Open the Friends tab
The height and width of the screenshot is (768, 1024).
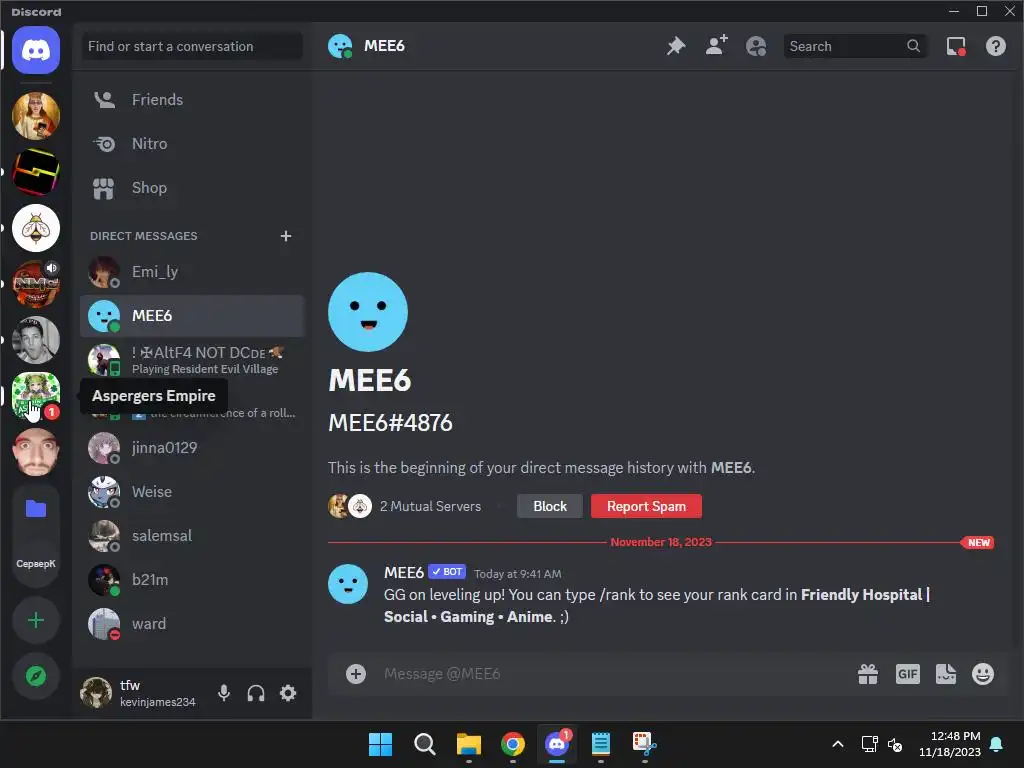pos(192,100)
